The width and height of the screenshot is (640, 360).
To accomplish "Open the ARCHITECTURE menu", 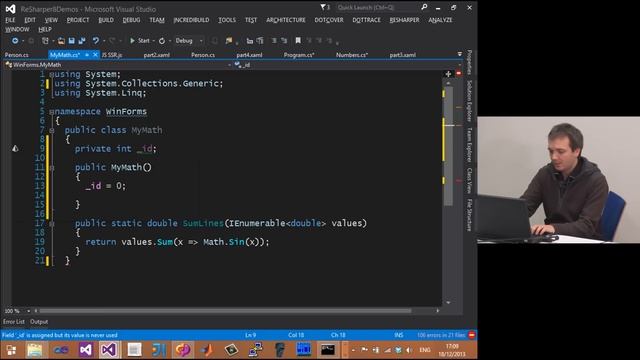I will coord(286,20).
